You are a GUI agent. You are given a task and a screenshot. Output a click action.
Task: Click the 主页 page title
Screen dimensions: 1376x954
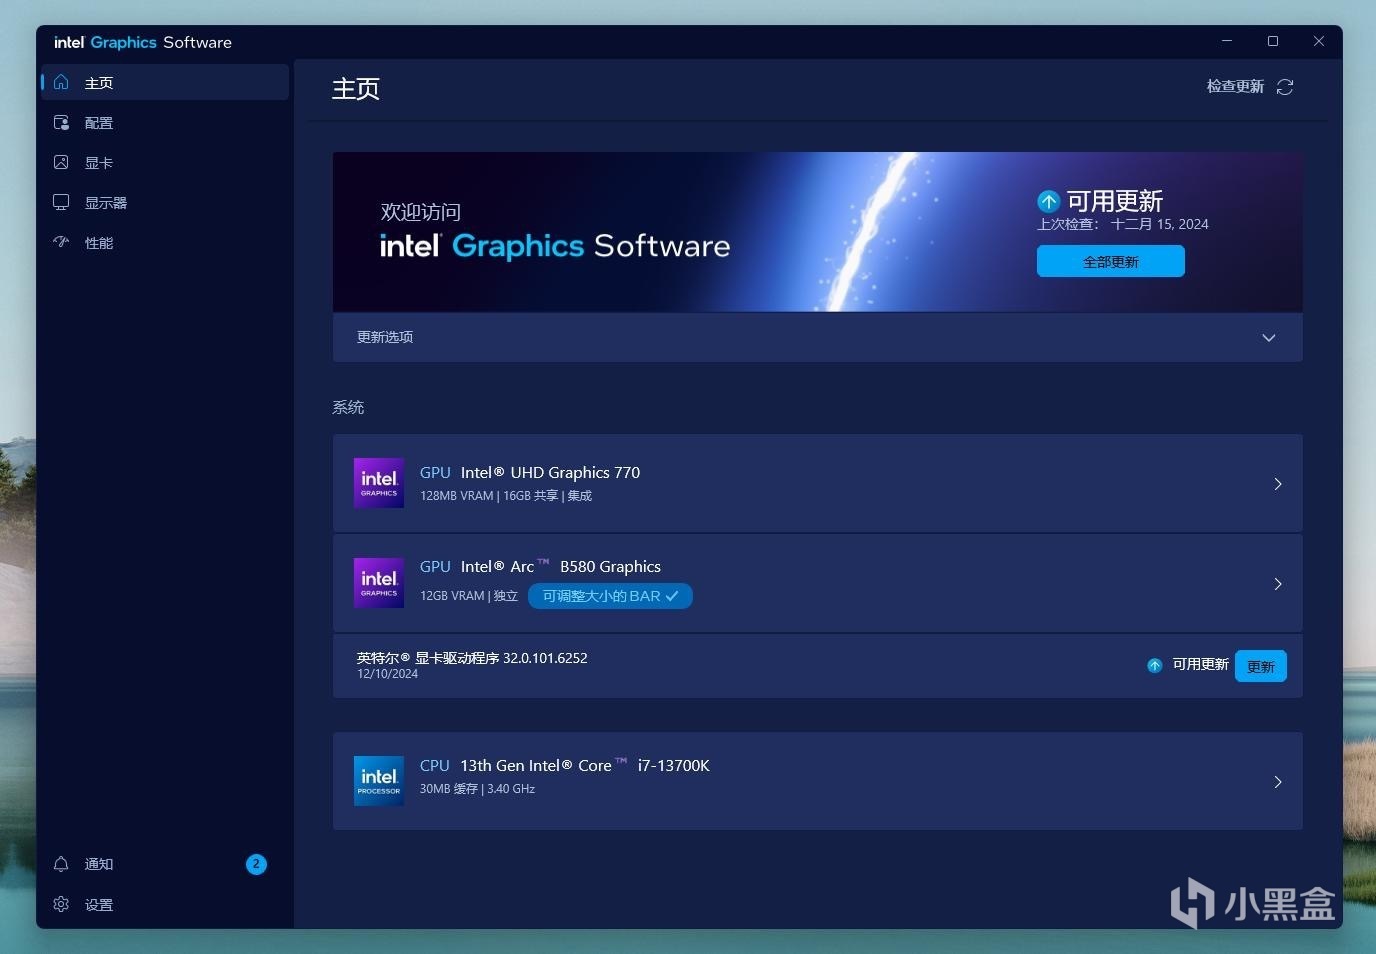pos(356,89)
